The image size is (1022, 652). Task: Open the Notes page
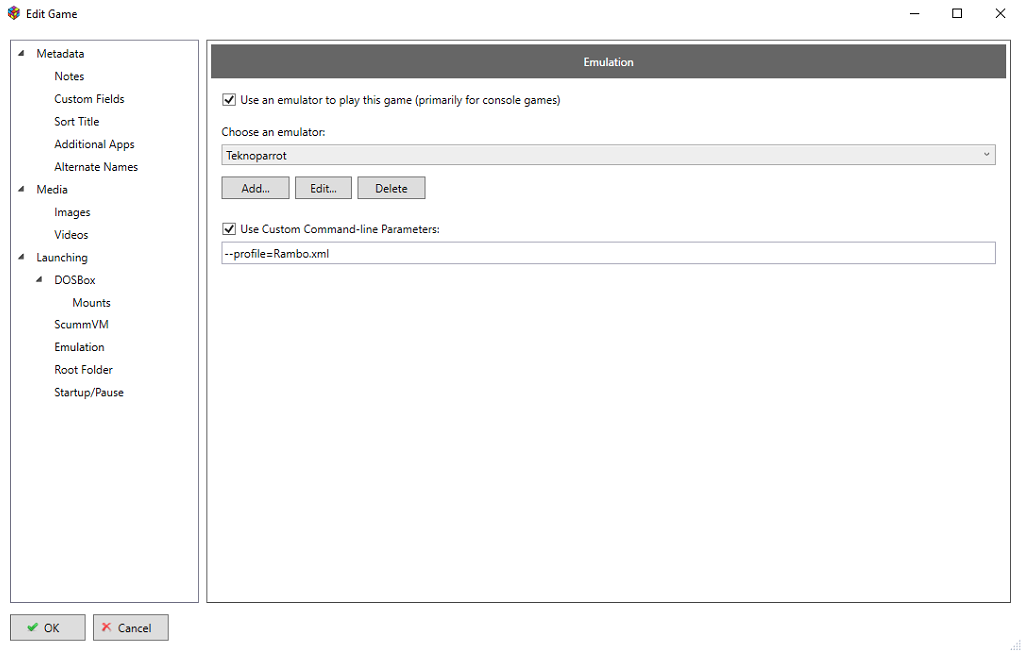coord(69,76)
